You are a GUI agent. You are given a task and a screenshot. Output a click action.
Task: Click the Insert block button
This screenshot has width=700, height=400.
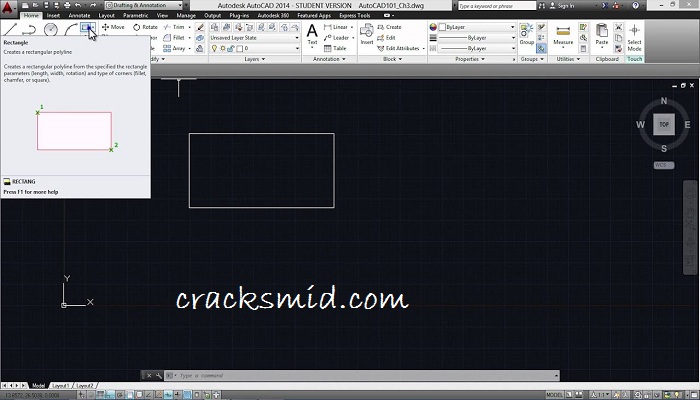pos(367,35)
